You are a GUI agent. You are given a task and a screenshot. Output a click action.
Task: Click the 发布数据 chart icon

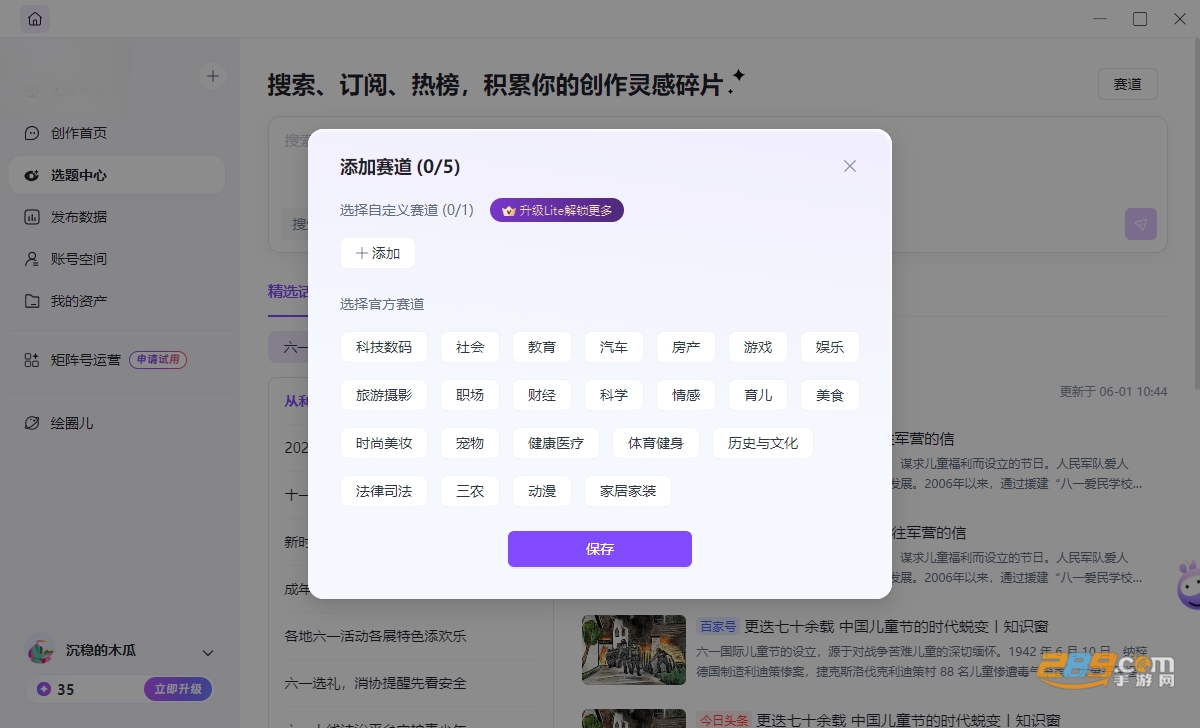[32, 217]
